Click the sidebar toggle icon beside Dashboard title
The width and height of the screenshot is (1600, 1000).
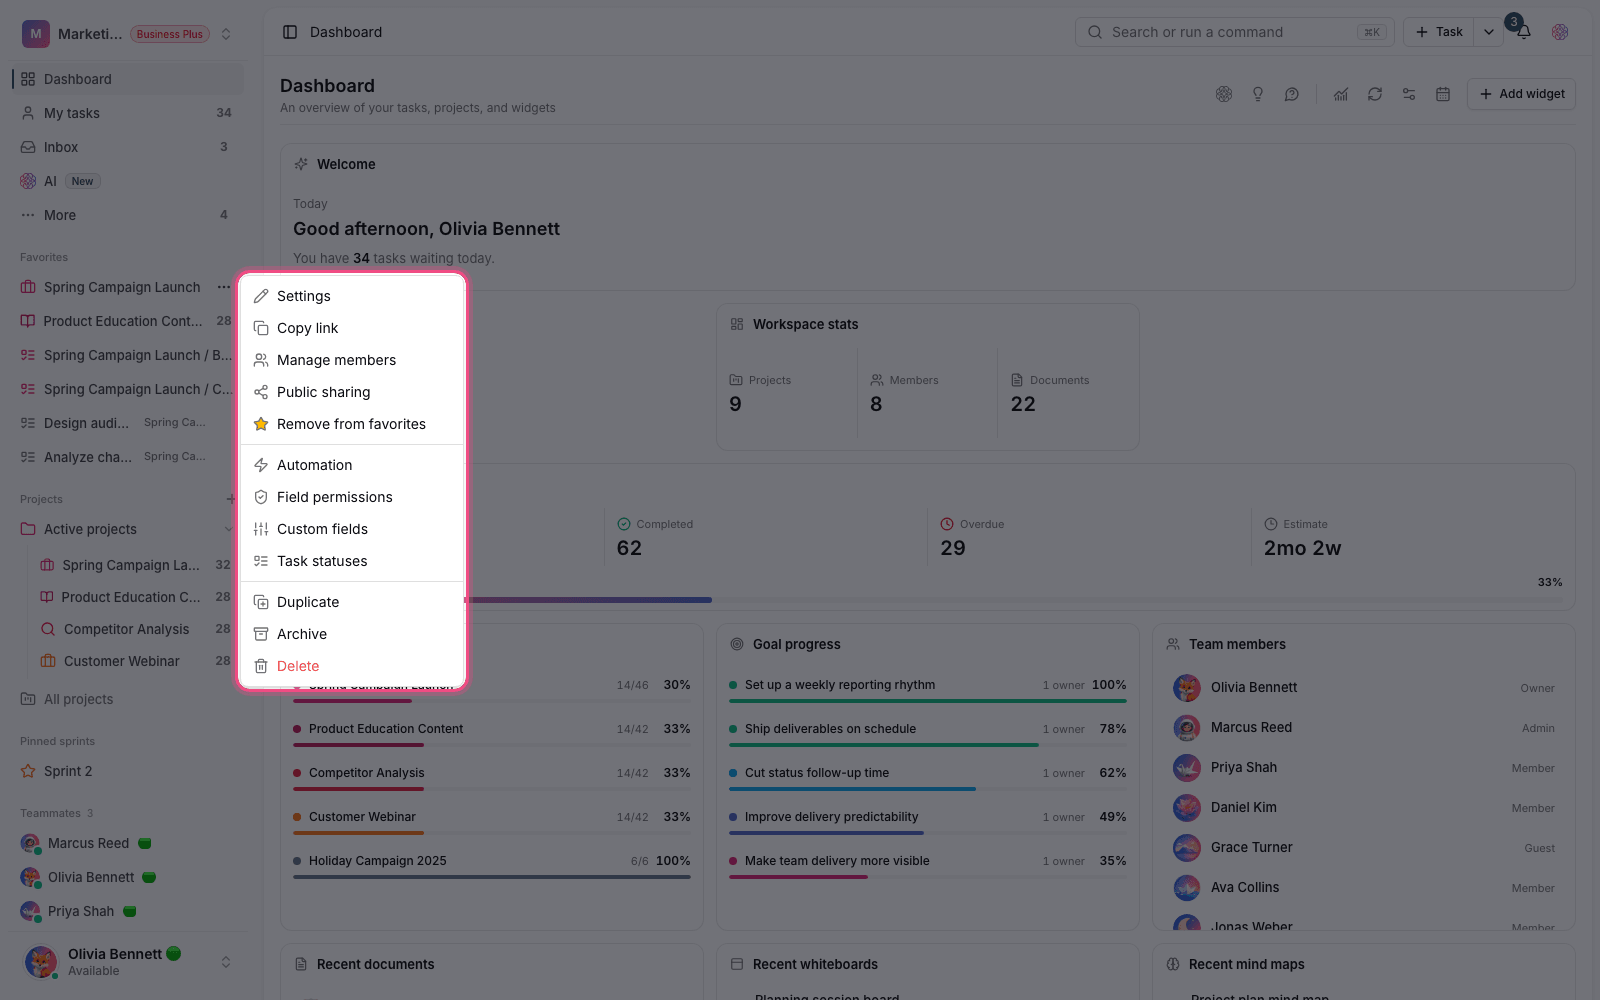pyautogui.click(x=290, y=32)
